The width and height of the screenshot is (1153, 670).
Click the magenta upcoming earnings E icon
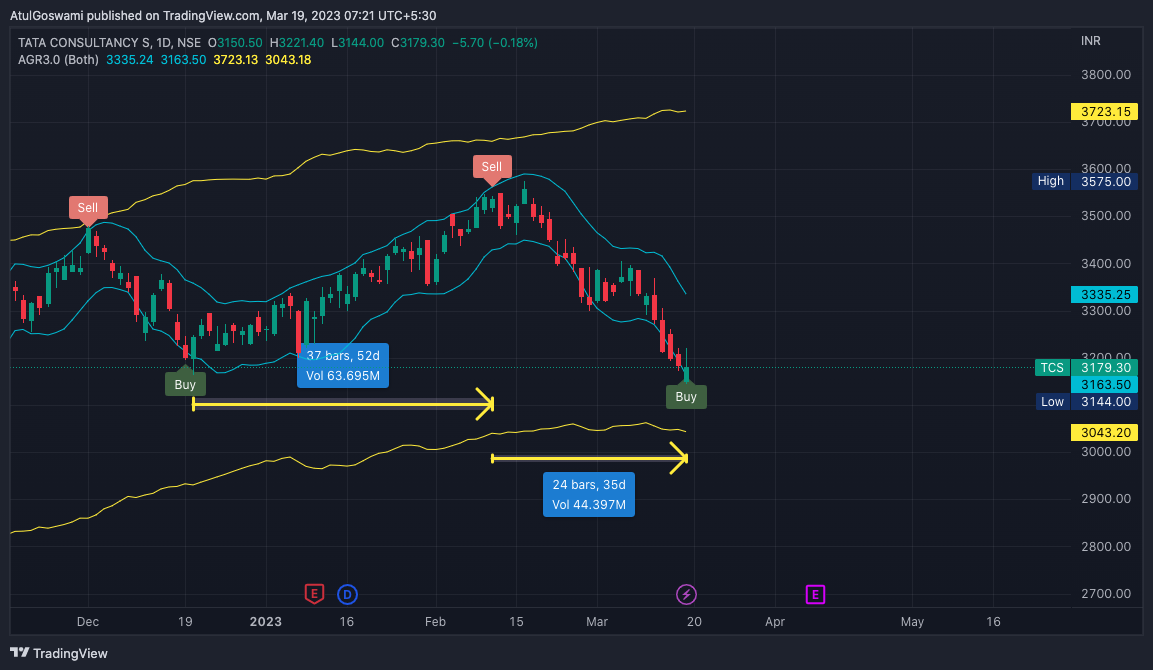coord(815,594)
